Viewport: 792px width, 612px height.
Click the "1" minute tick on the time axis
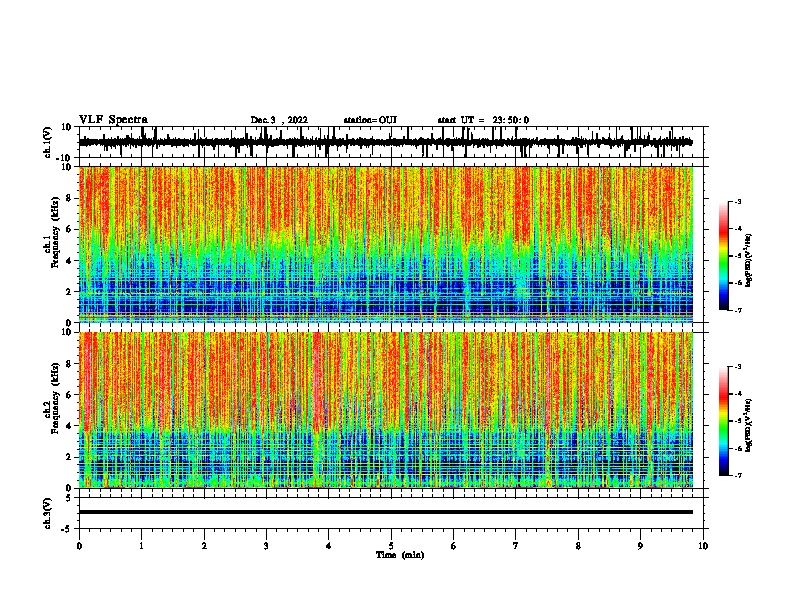[141, 546]
